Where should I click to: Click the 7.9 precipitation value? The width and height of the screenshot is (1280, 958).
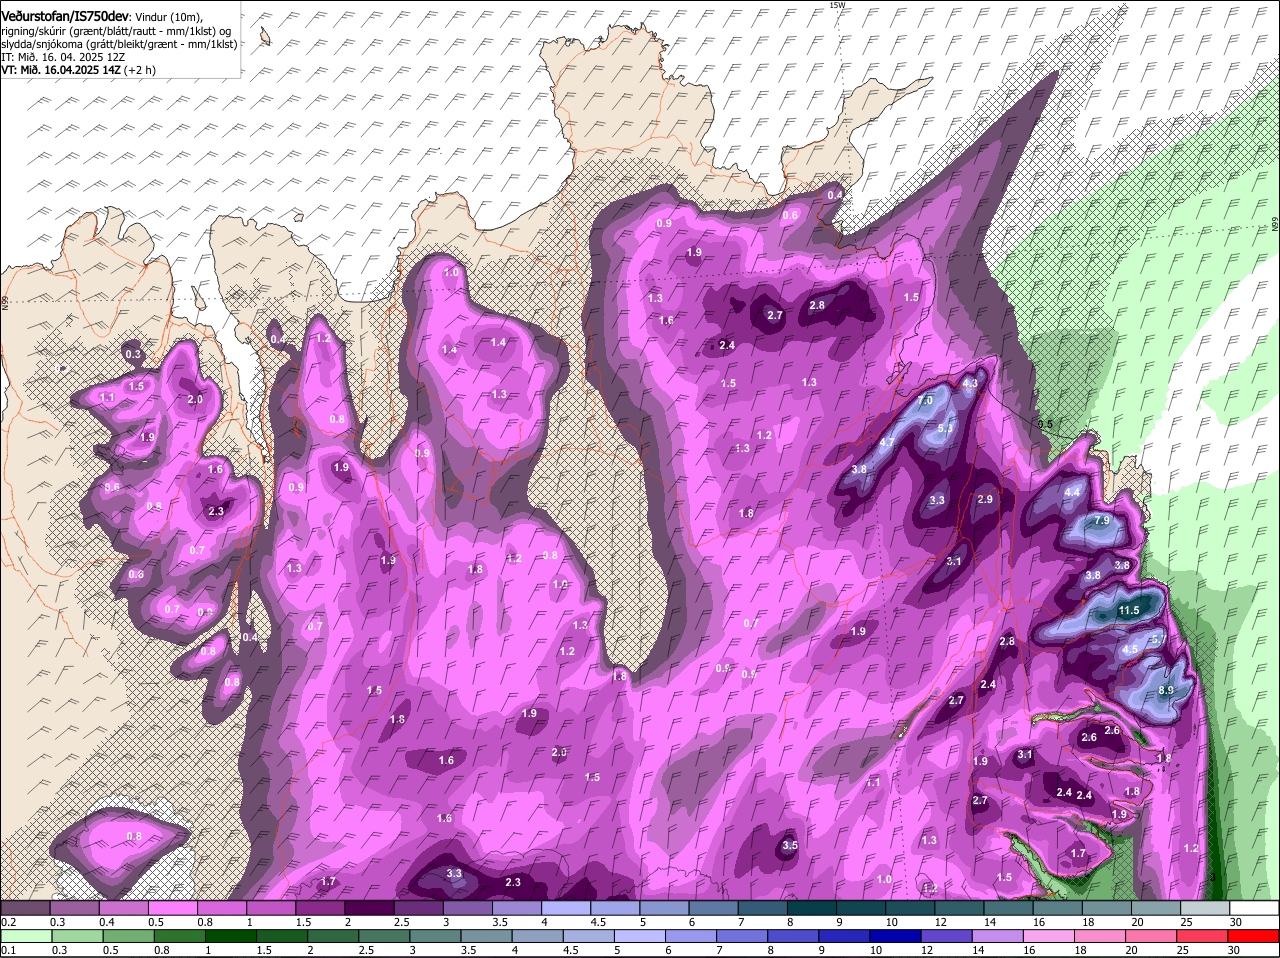[1102, 521]
